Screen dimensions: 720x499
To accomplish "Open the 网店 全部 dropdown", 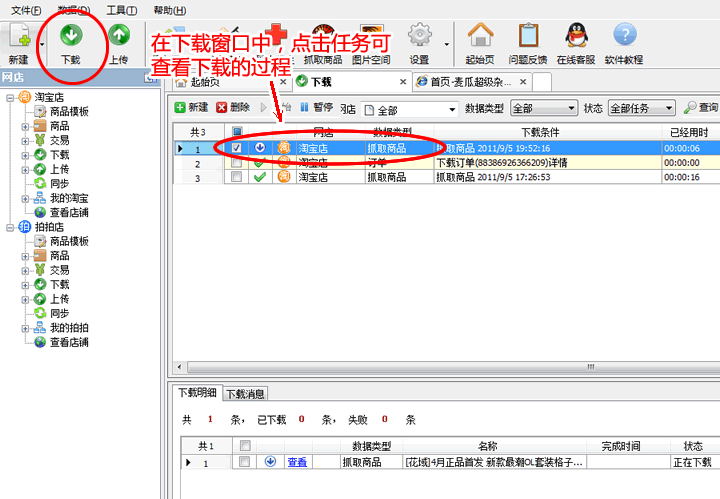I will tap(410, 110).
